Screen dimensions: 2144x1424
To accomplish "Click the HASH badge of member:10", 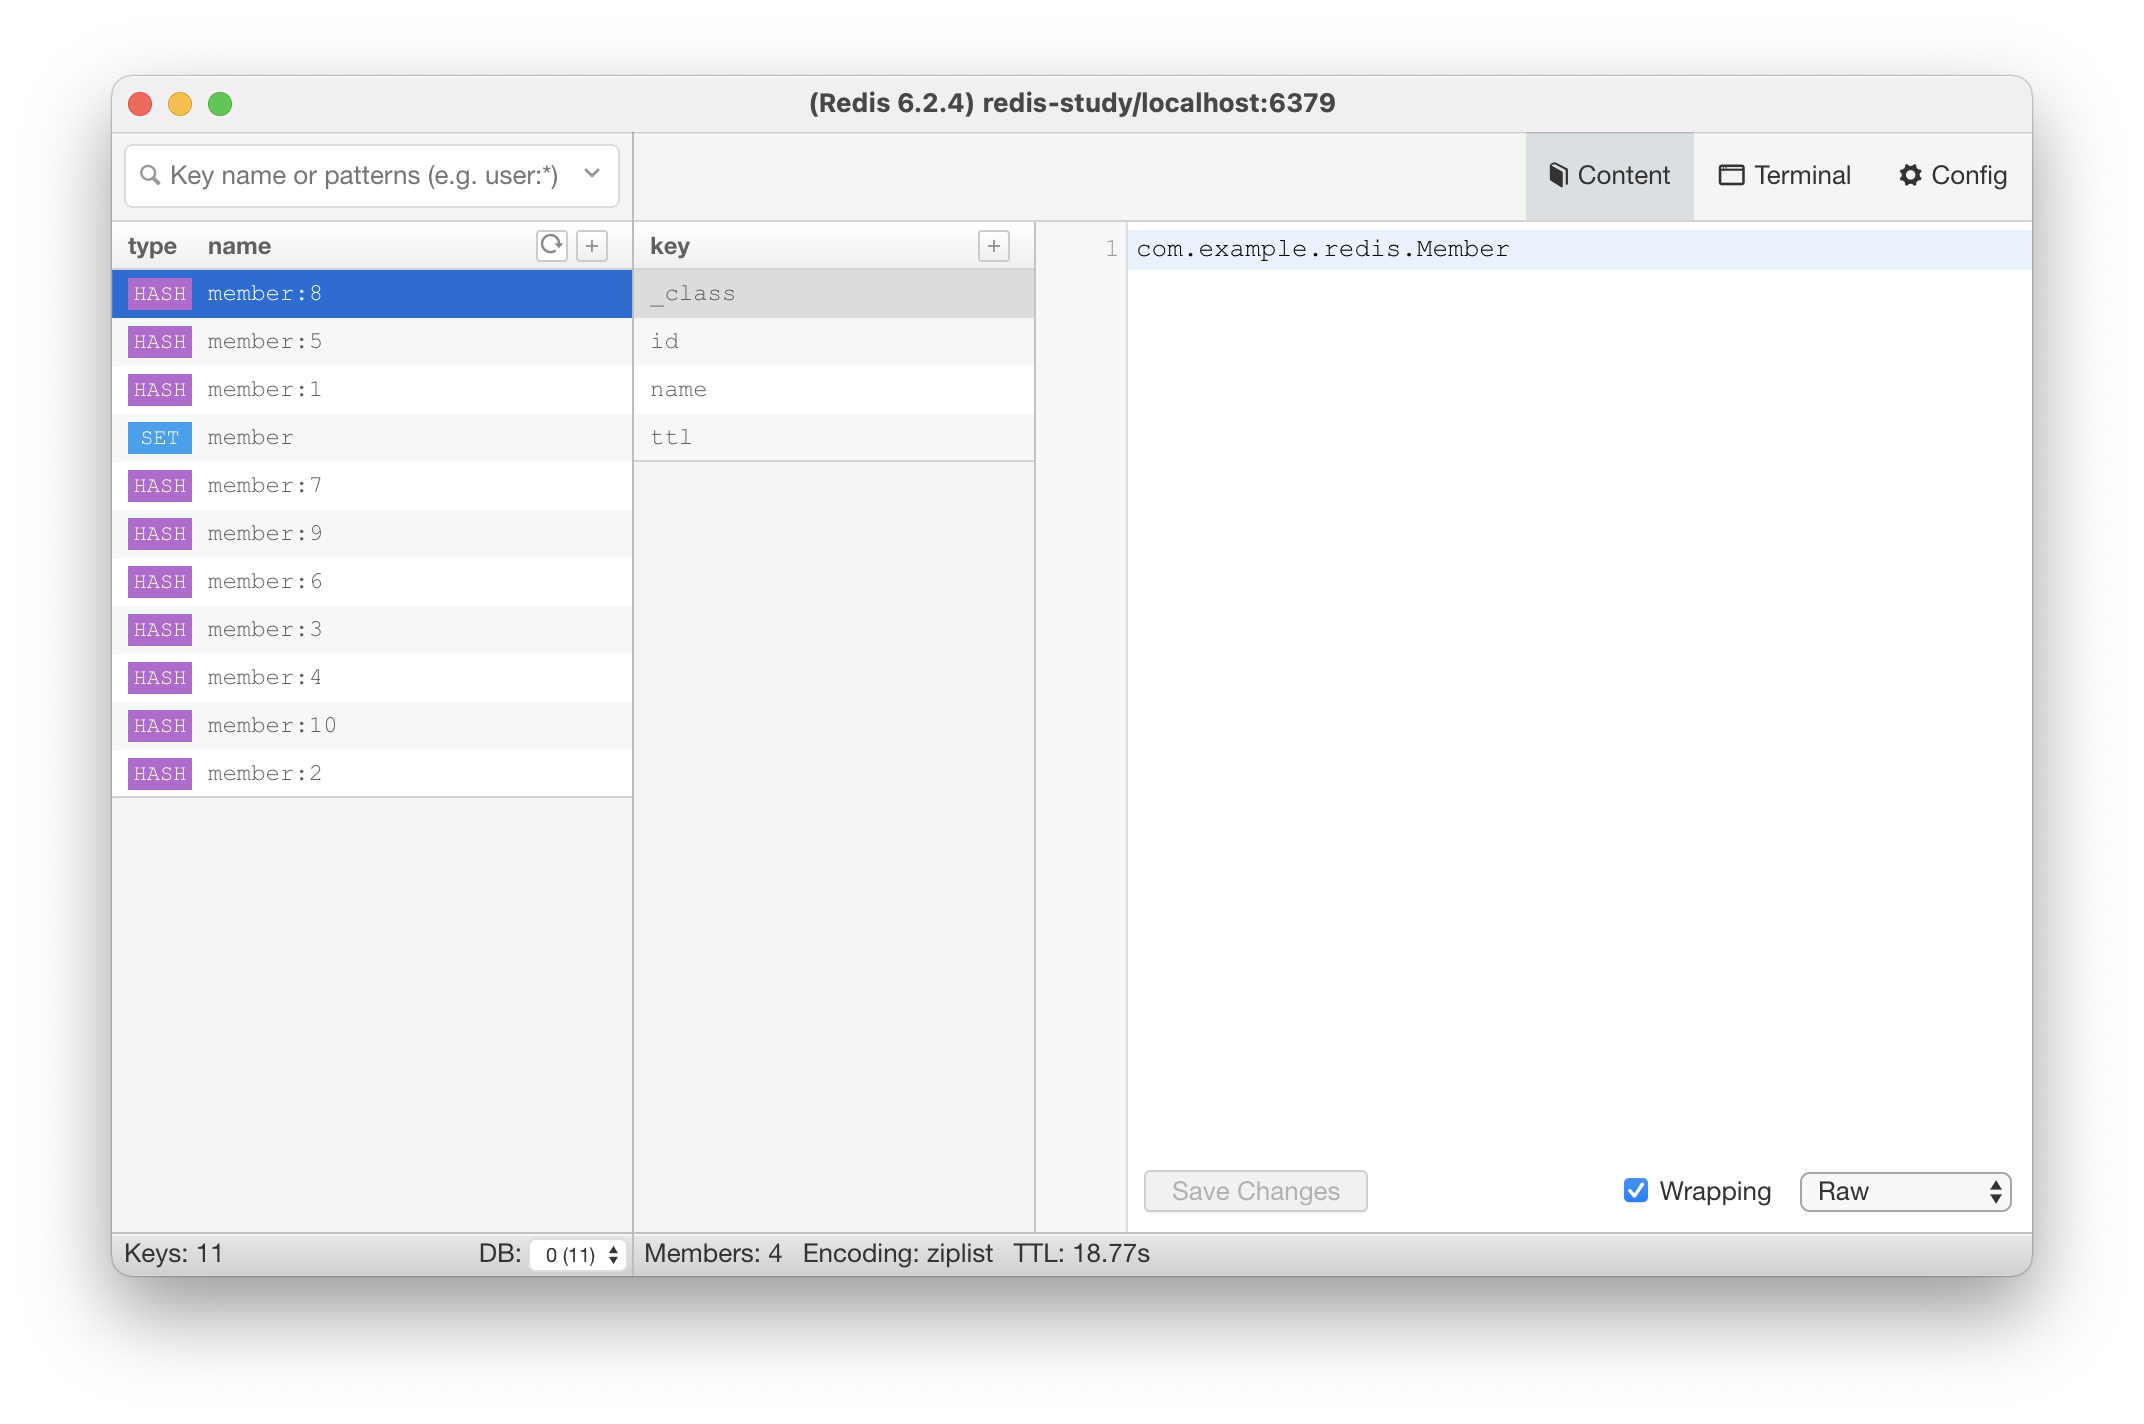I will pos(160,726).
